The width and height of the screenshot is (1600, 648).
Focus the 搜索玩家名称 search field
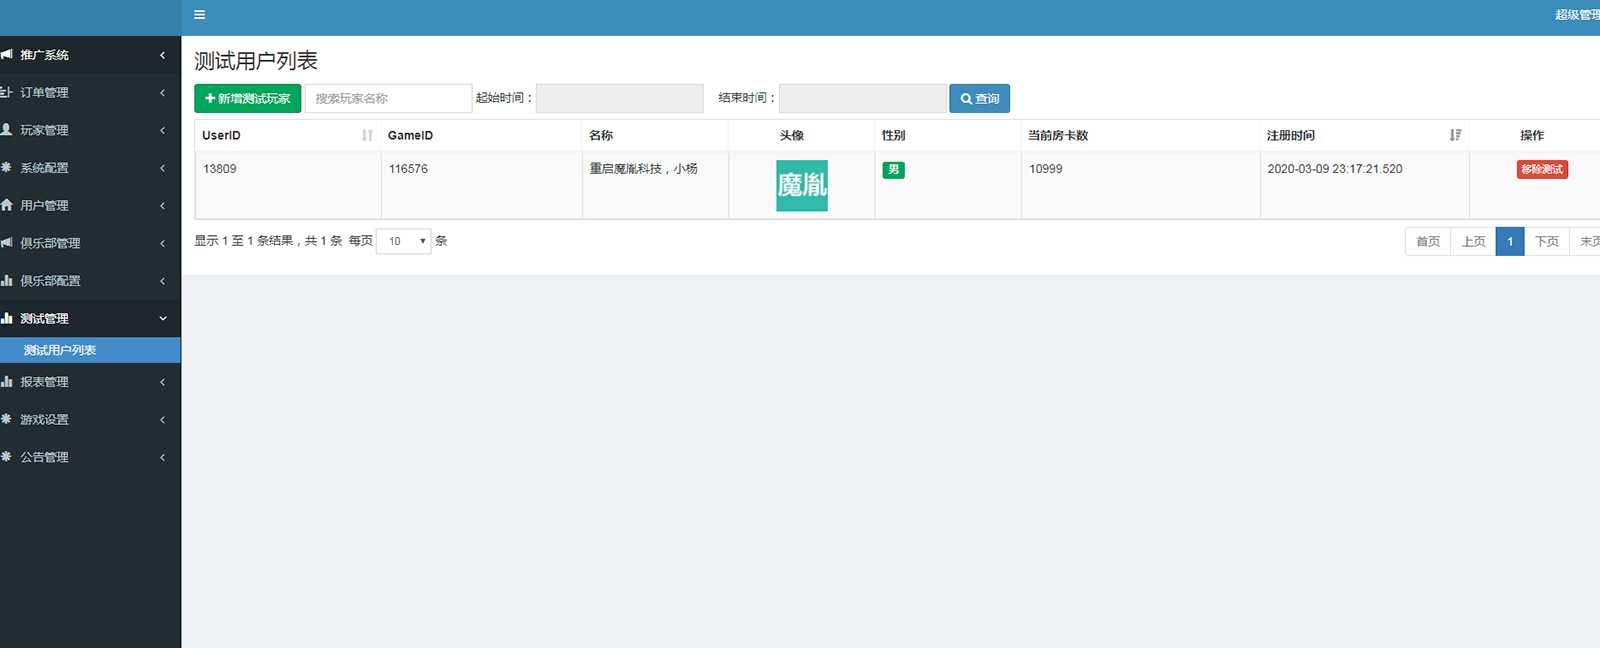pos(388,98)
